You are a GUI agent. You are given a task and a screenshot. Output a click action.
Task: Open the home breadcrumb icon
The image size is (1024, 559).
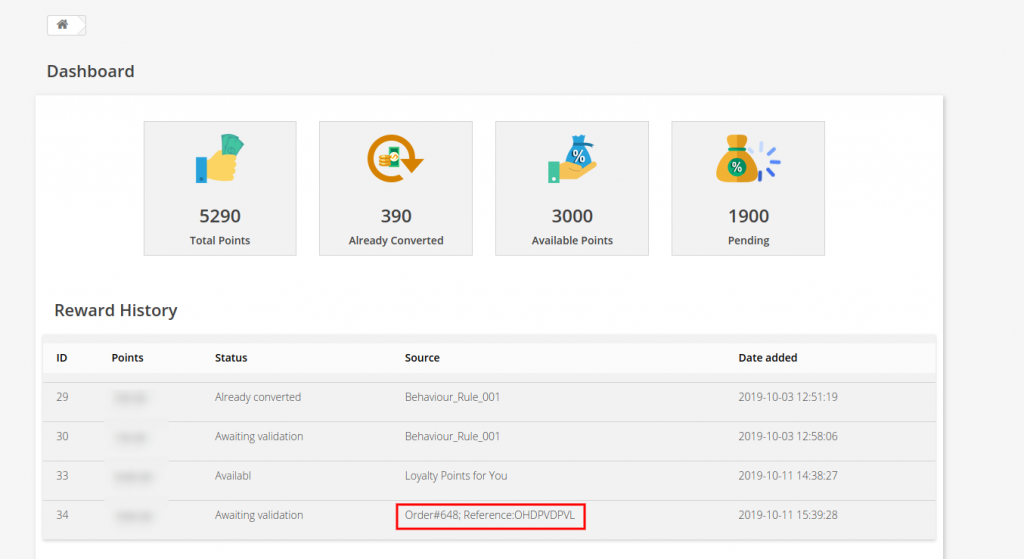pos(63,25)
